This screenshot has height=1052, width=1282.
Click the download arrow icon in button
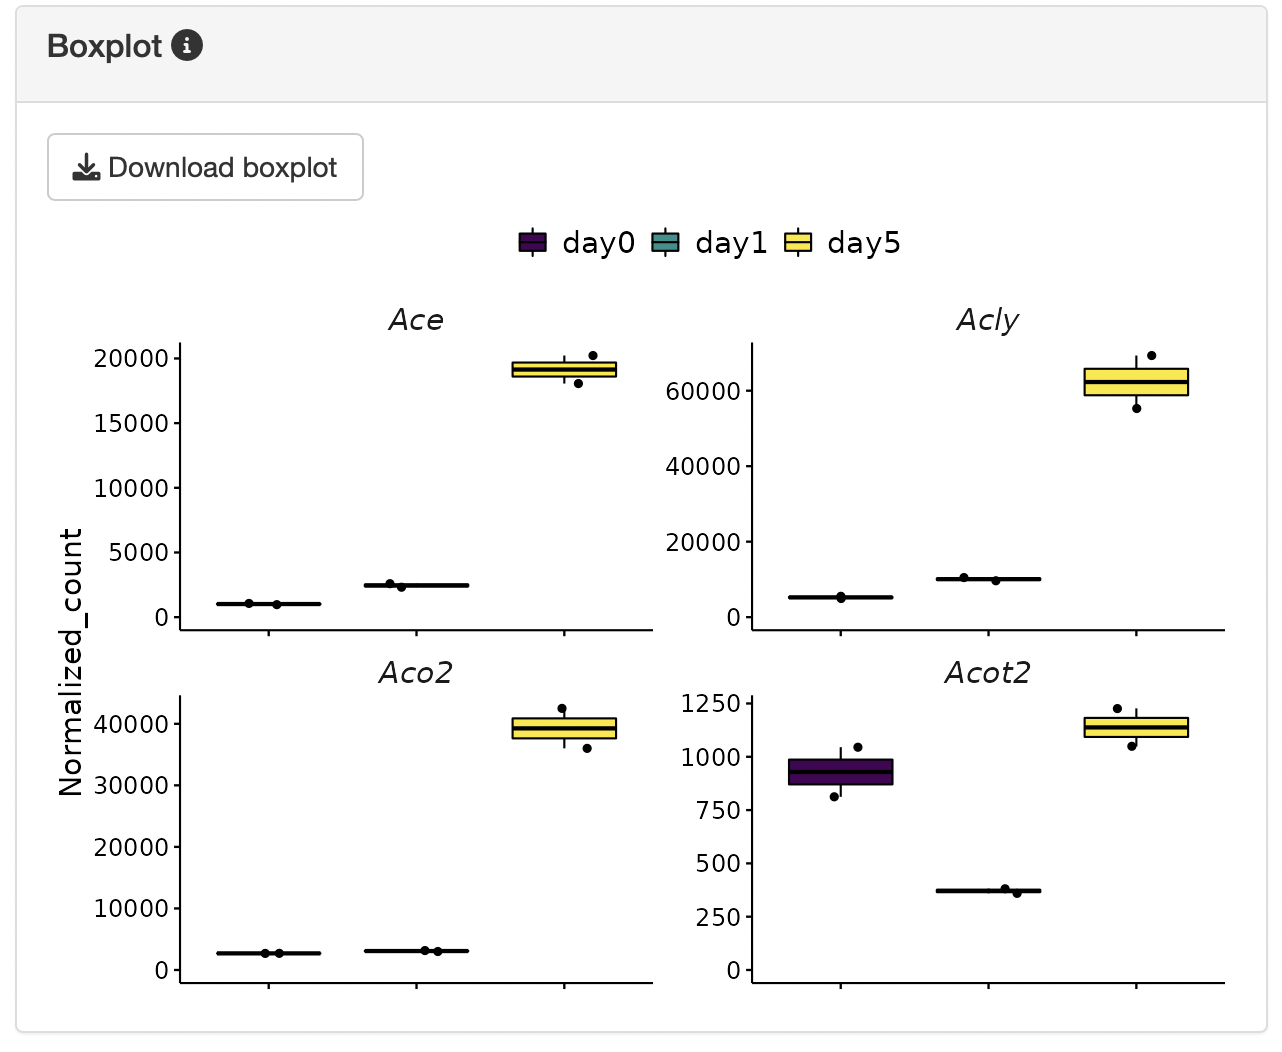(87, 167)
